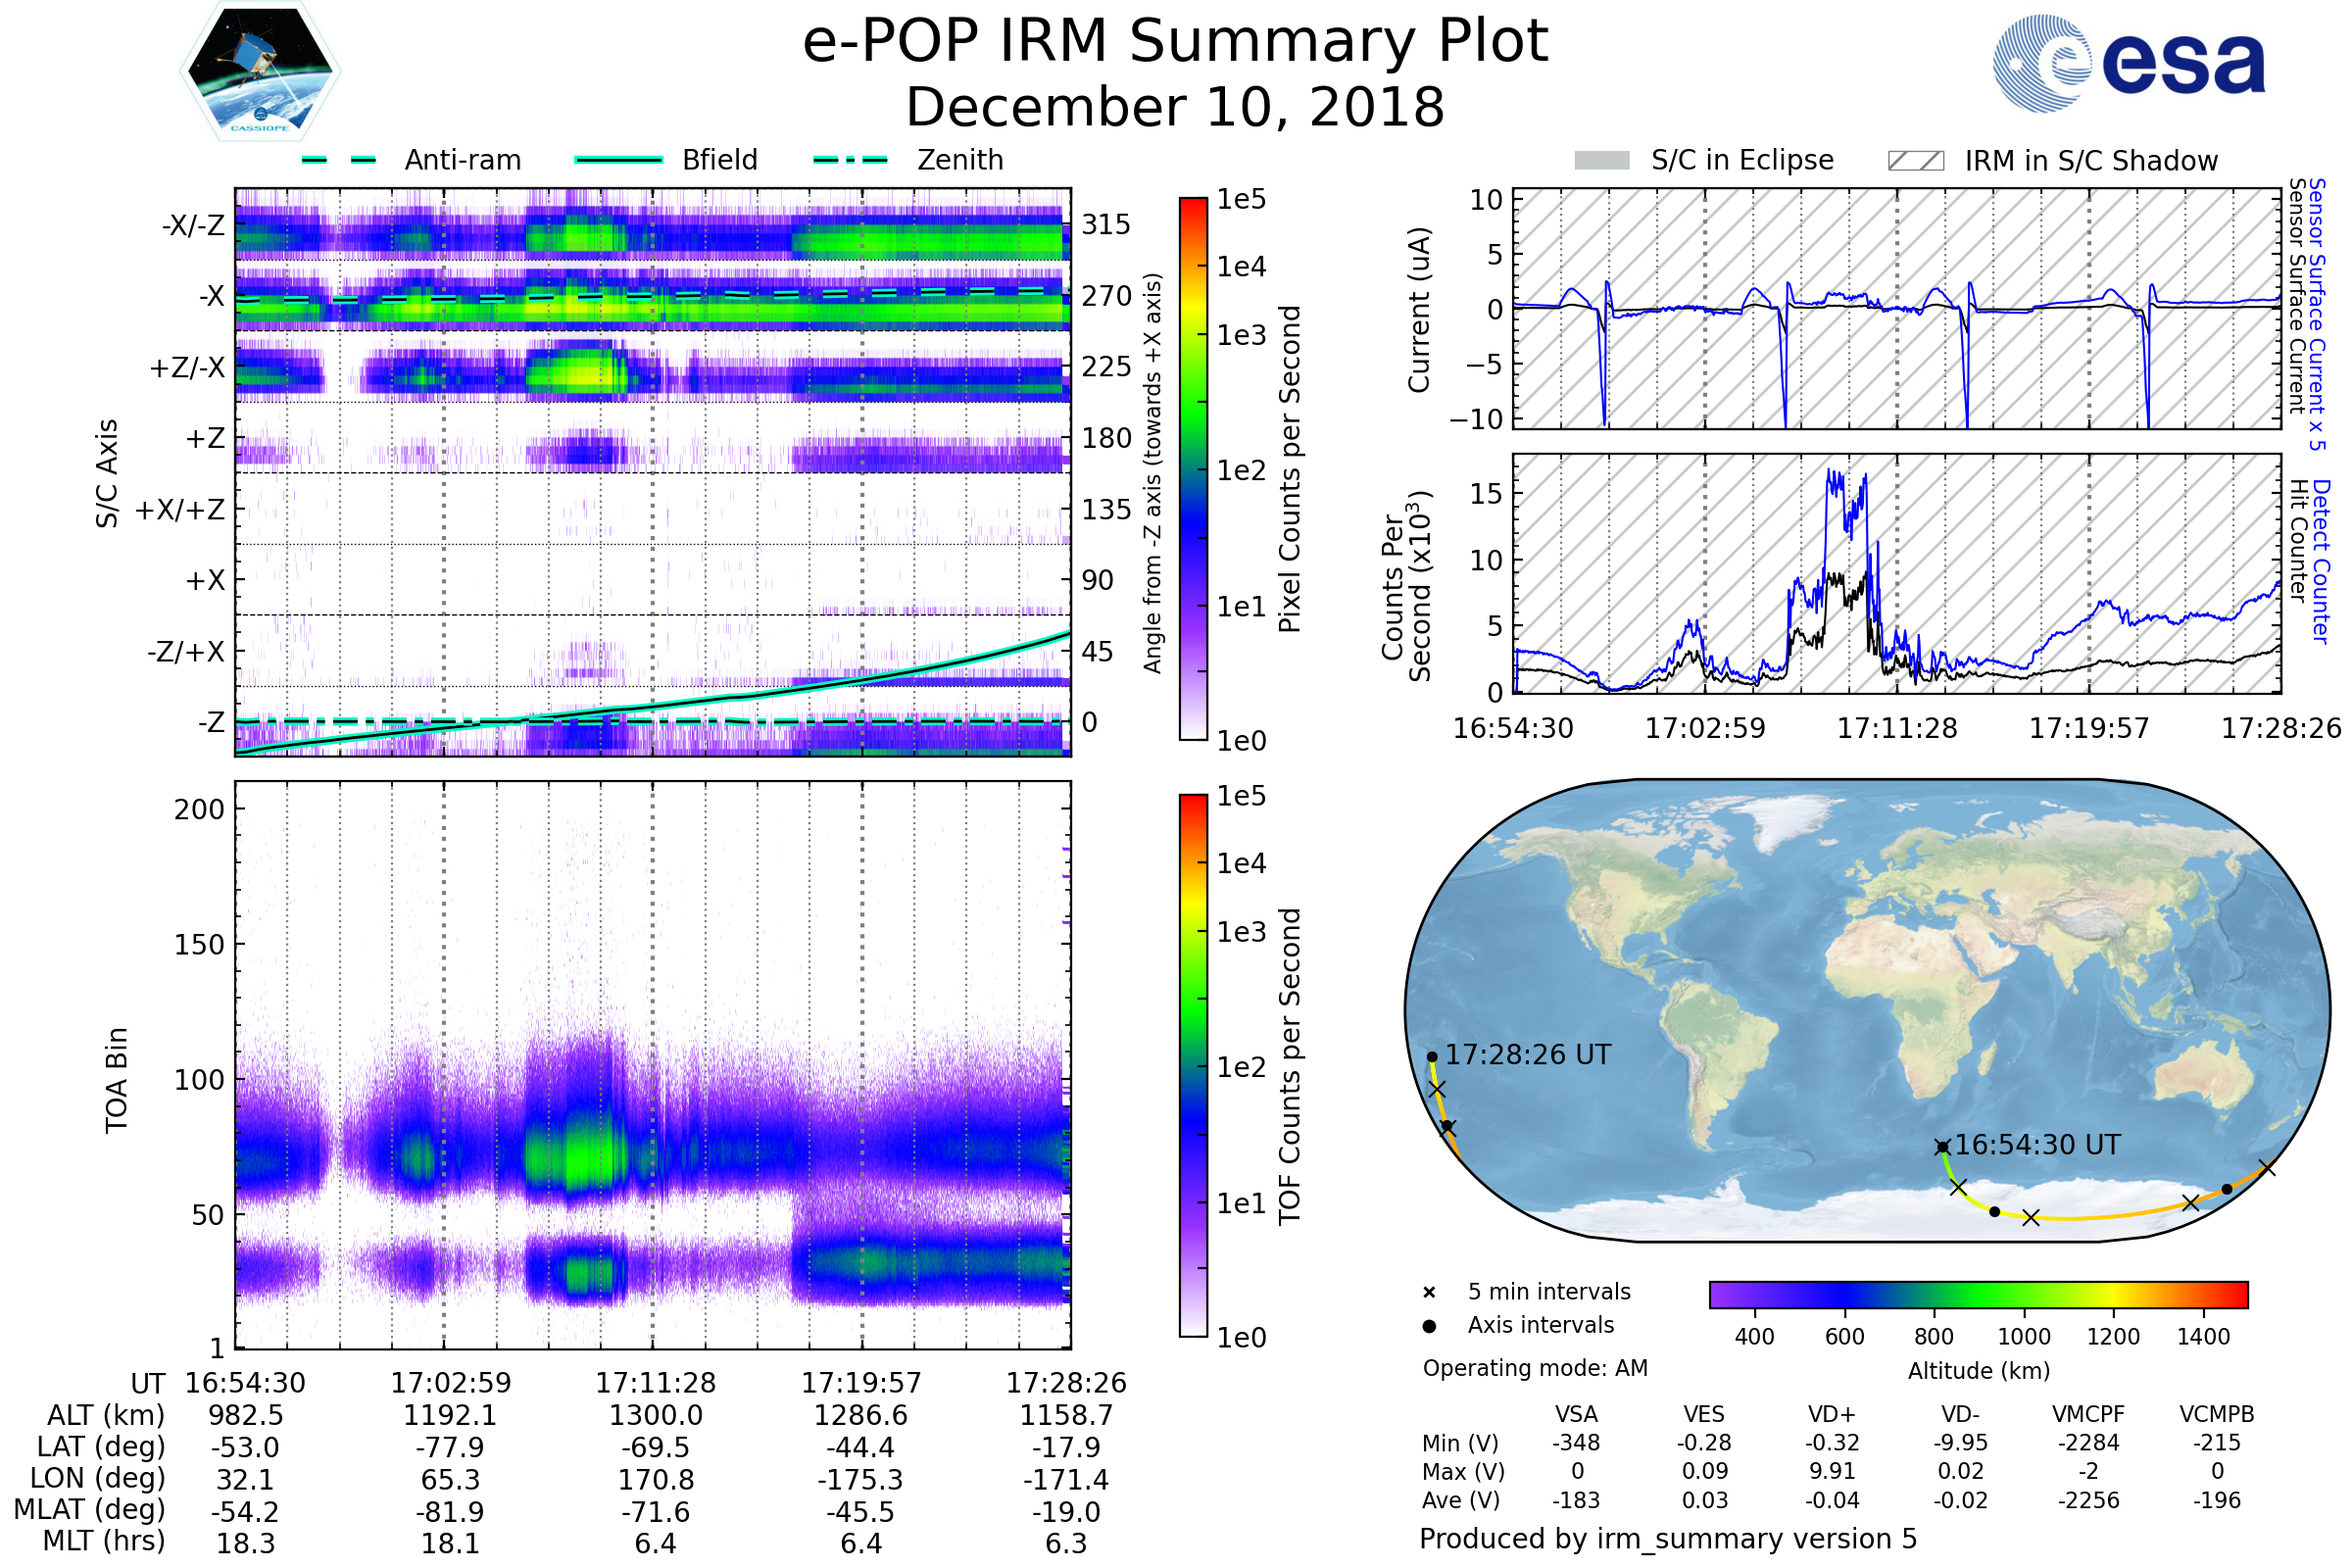
Task: Click the Zenith dash-dot legend marker
Action: click(850, 160)
